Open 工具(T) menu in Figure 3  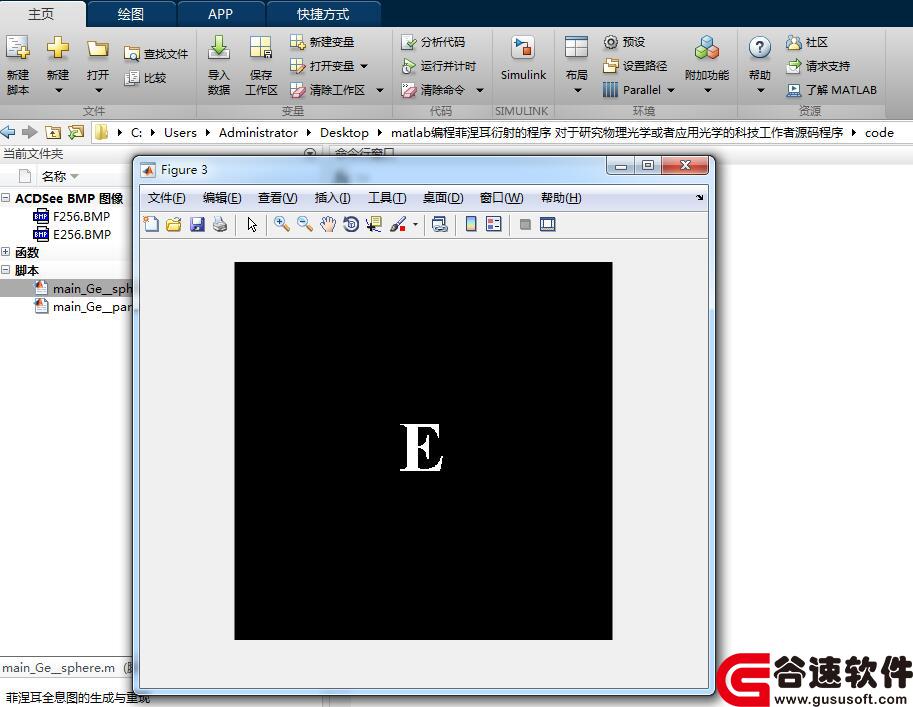(x=387, y=198)
